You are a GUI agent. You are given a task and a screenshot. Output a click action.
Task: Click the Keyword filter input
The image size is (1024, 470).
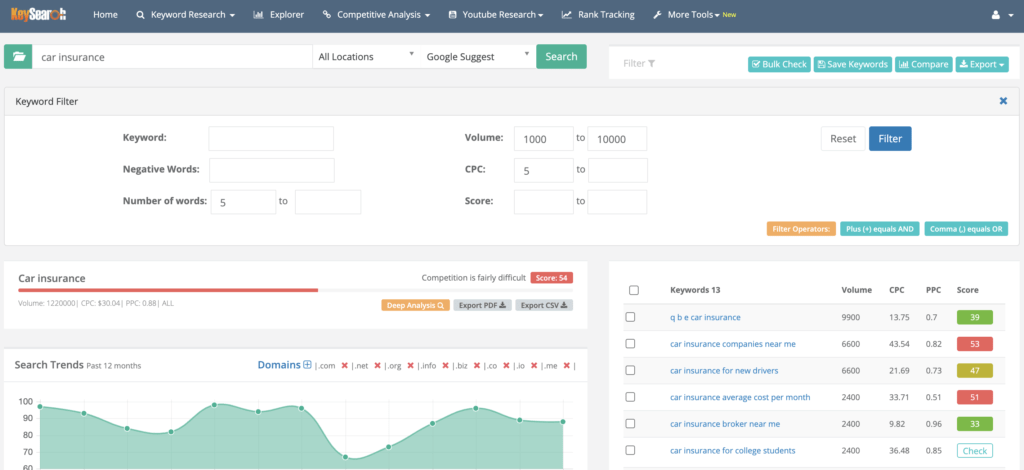coord(271,138)
